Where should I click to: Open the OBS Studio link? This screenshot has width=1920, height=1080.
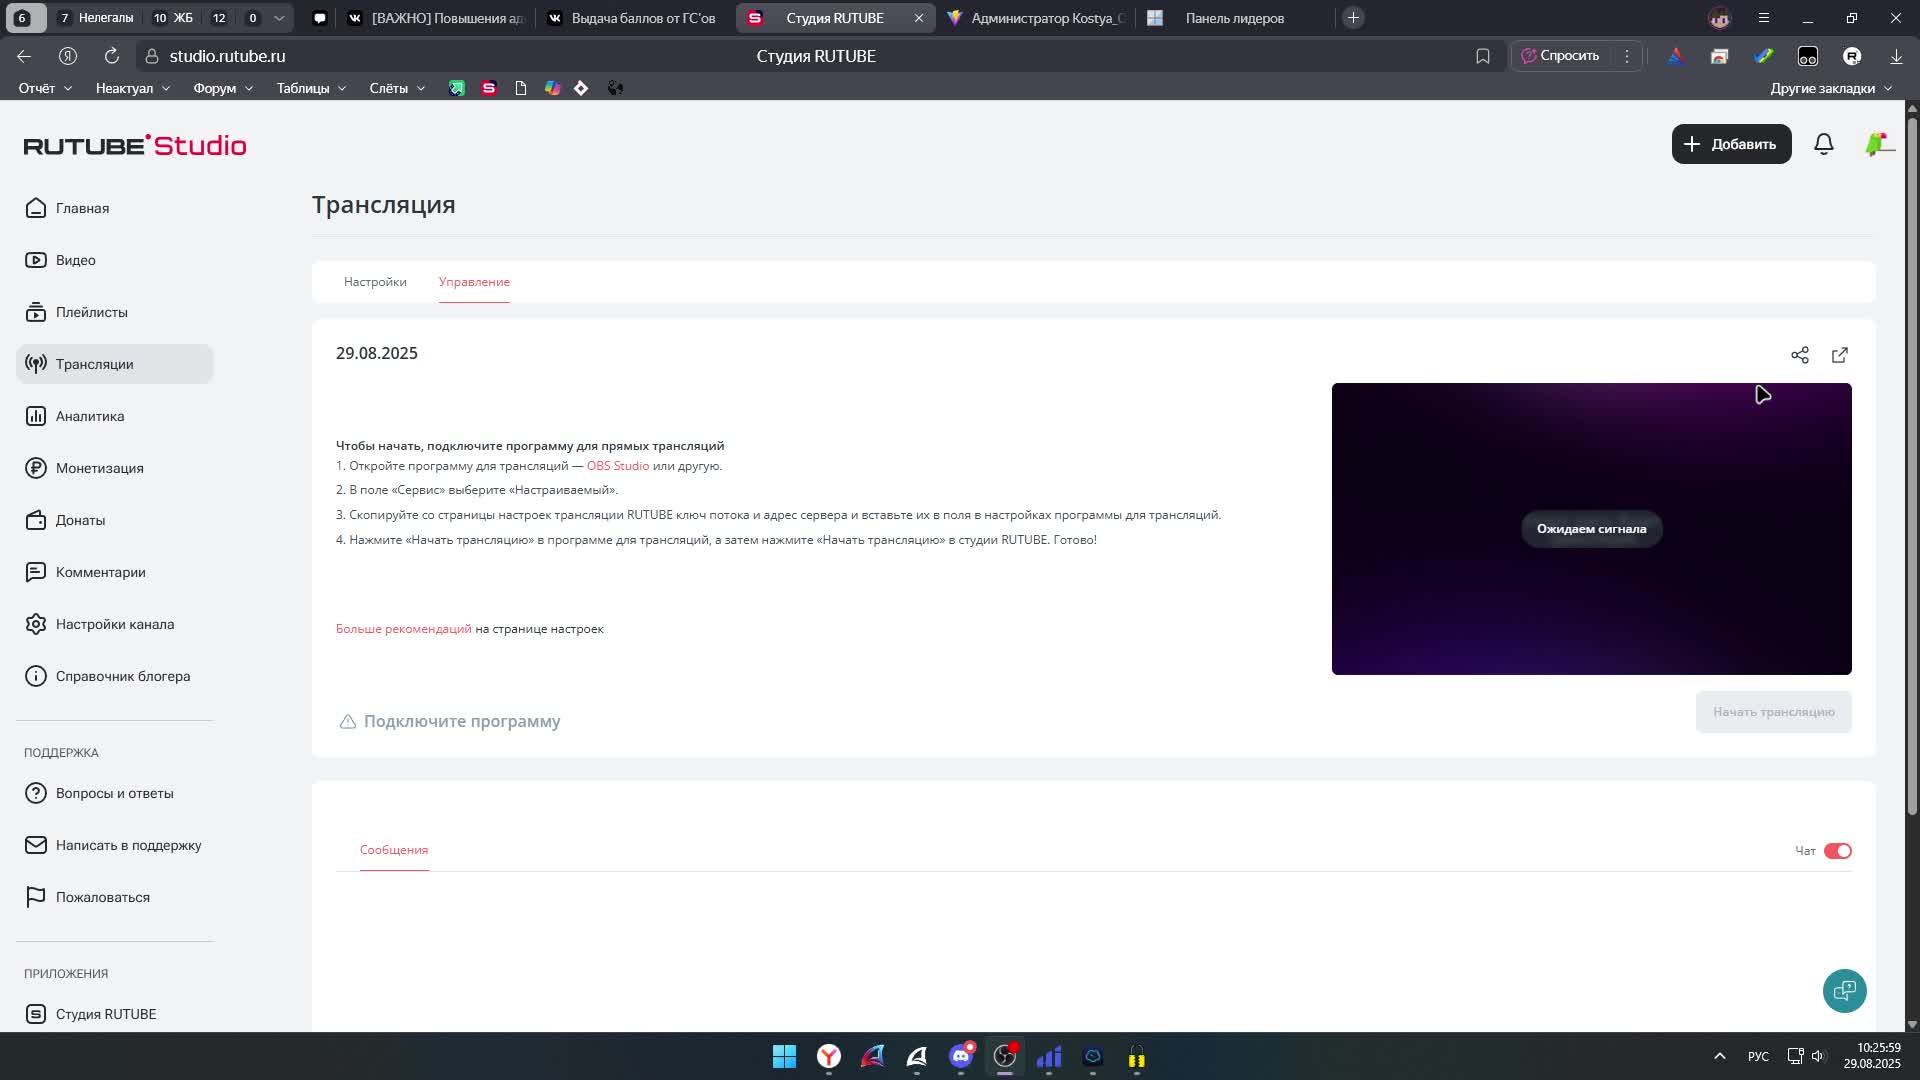pos(617,466)
